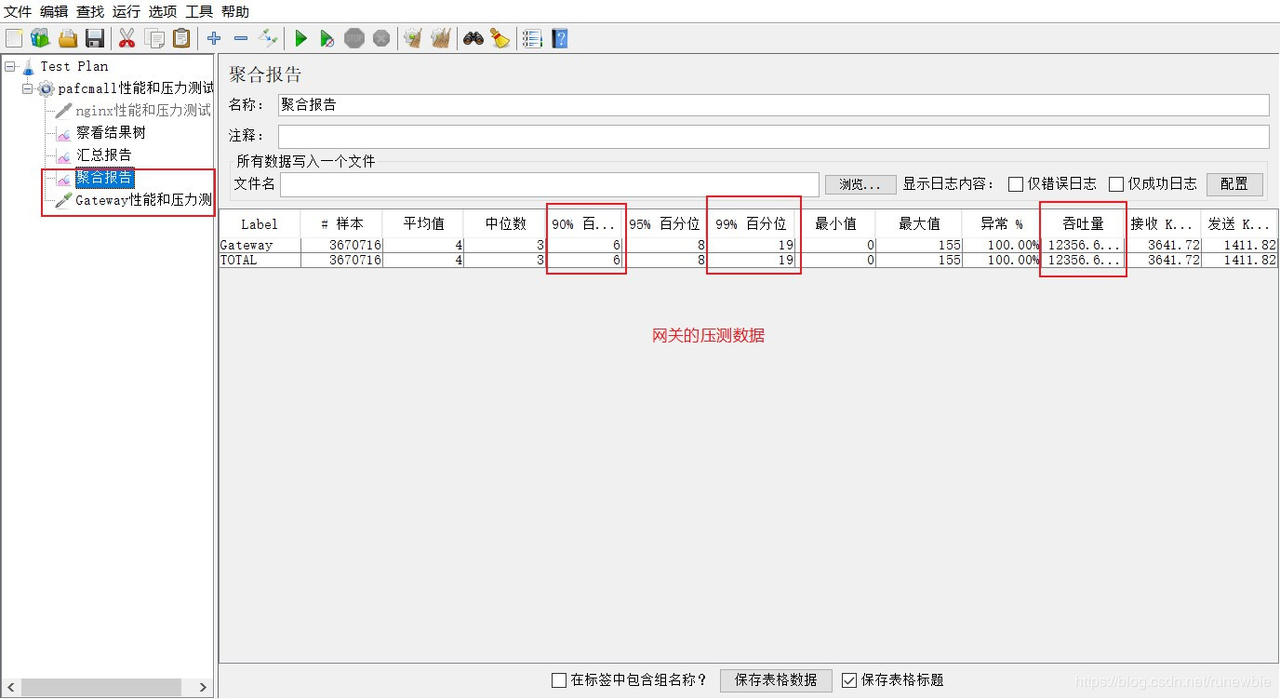Click the 配置 button

pos(1235,184)
